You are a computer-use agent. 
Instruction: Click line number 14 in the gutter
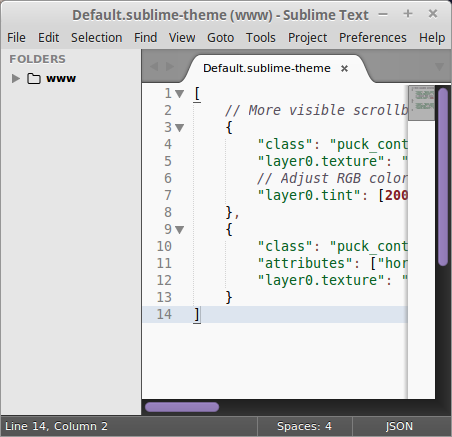pyautogui.click(x=164, y=315)
